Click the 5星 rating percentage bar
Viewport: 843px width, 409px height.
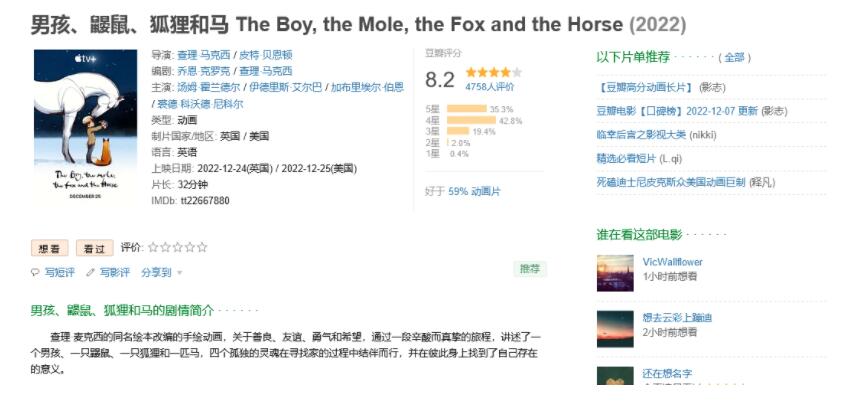467,109
